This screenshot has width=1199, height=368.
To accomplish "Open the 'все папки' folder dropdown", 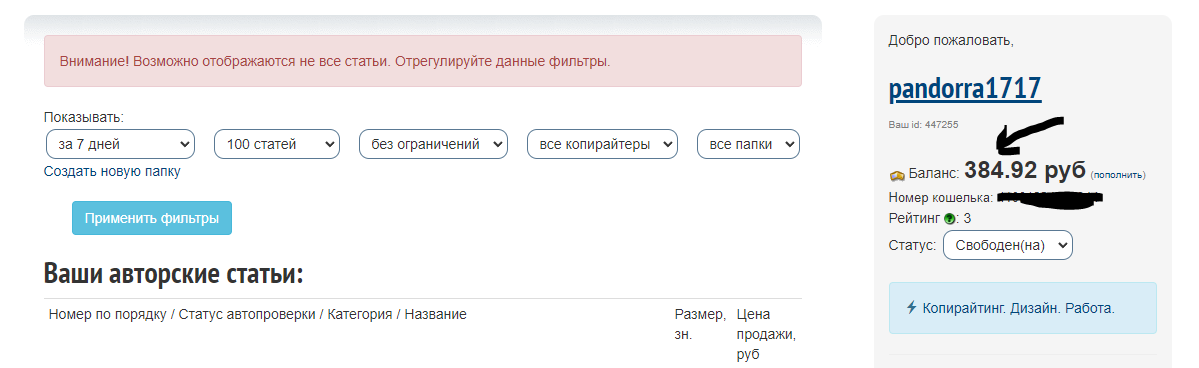I will click(x=748, y=144).
